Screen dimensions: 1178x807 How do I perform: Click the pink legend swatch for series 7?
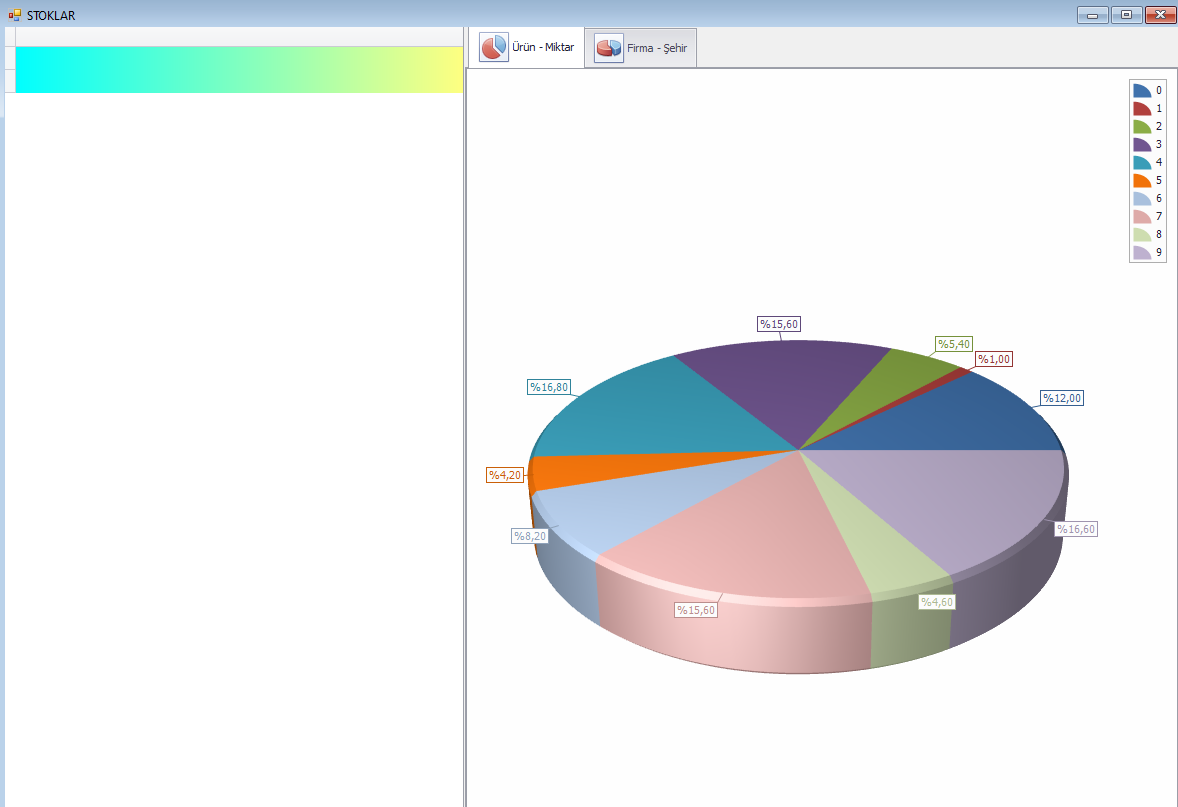(x=1142, y=217)
